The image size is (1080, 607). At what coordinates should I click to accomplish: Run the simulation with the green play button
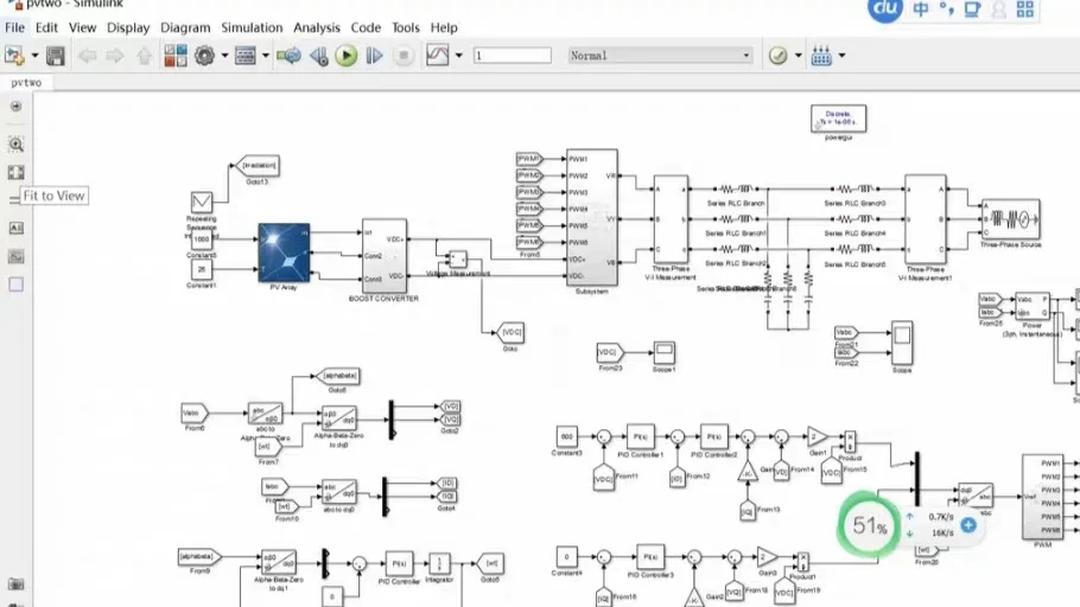(346, 56)
